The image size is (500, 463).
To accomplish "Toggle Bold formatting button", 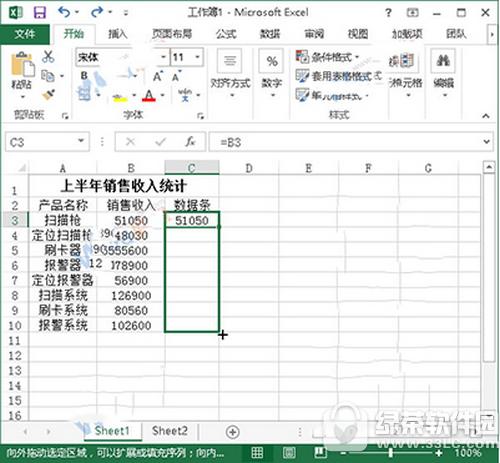I will click(x=84, y=76).
